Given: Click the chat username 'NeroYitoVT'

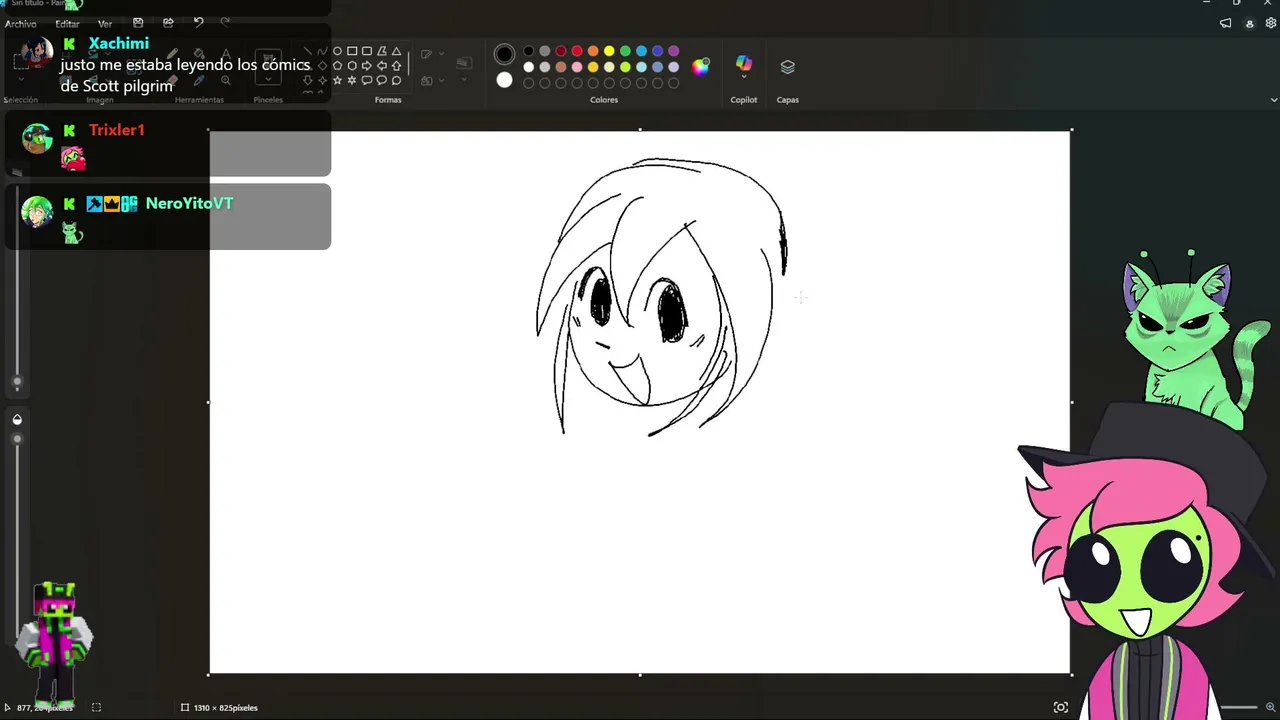Looking at the screenshot, I should (189, 203).
